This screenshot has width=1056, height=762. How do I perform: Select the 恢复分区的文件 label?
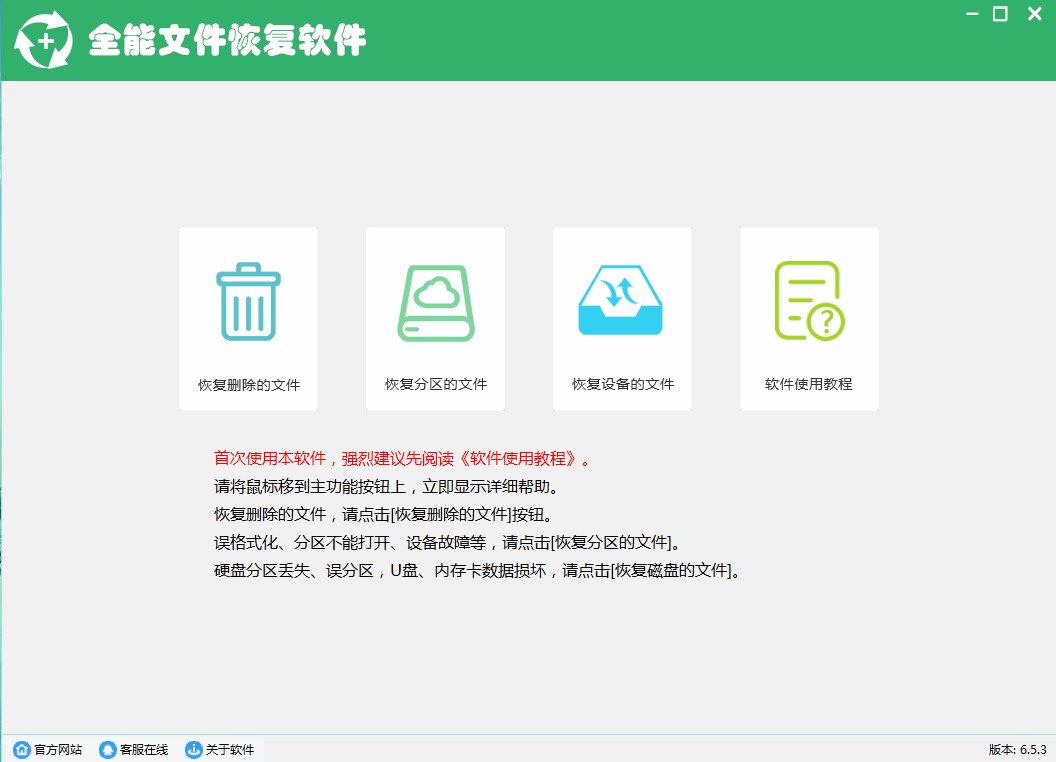click(x=436, y=384)
